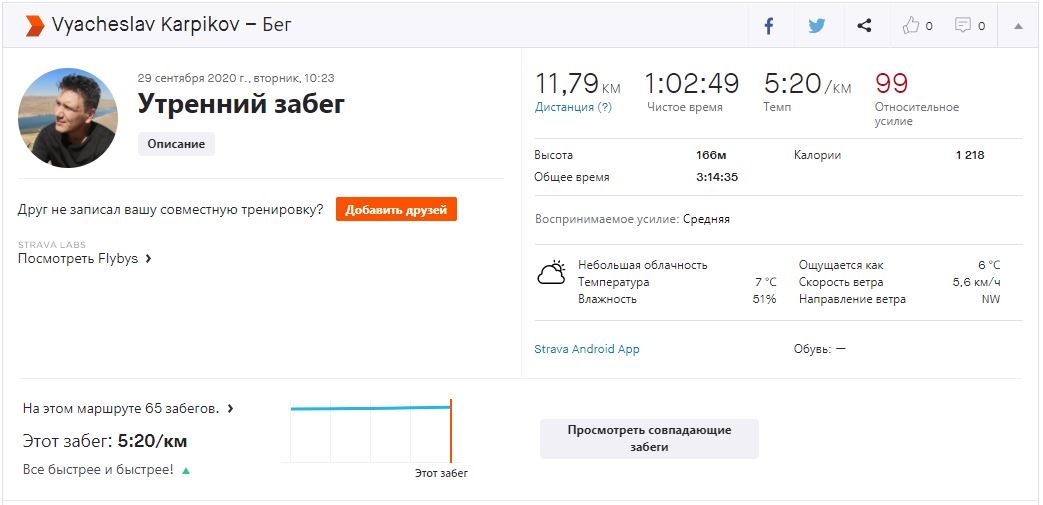Give kudos with thumbs-up icon
Screen dimensions: 1043x505
pyautogui.click(x=911, y=26)
